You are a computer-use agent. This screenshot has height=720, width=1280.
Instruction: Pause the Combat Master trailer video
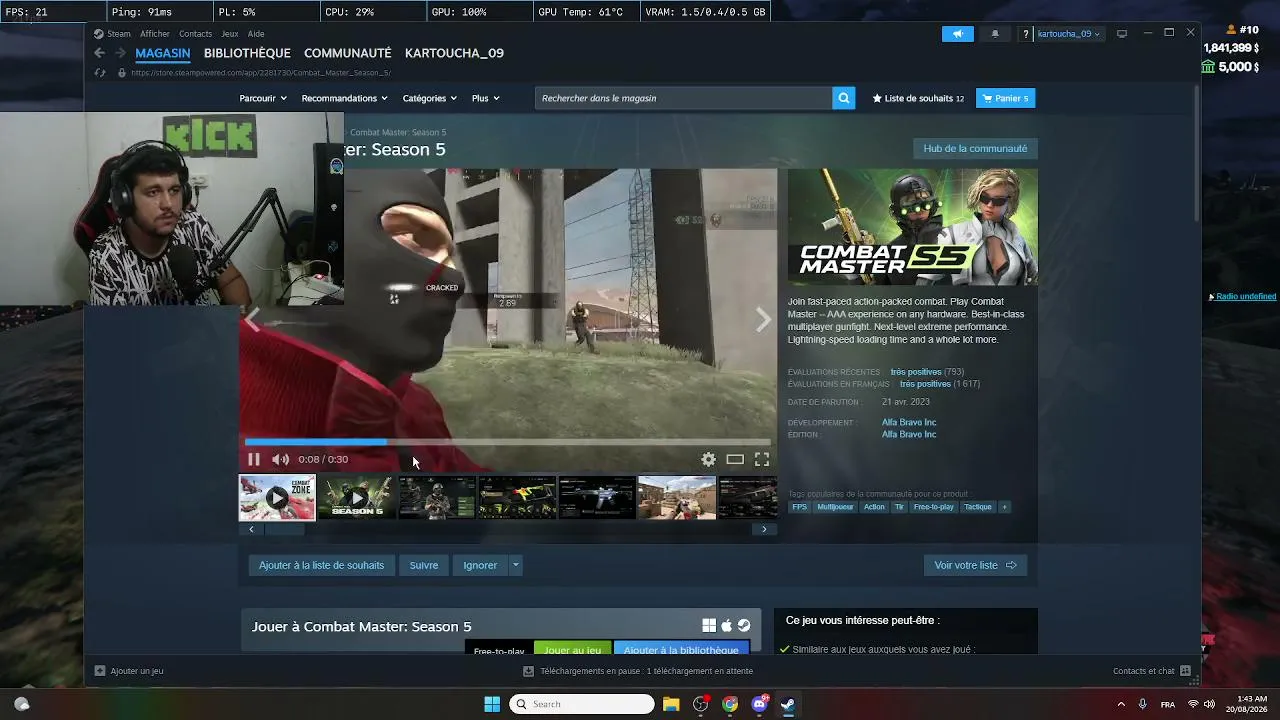[x=254, y=459]
